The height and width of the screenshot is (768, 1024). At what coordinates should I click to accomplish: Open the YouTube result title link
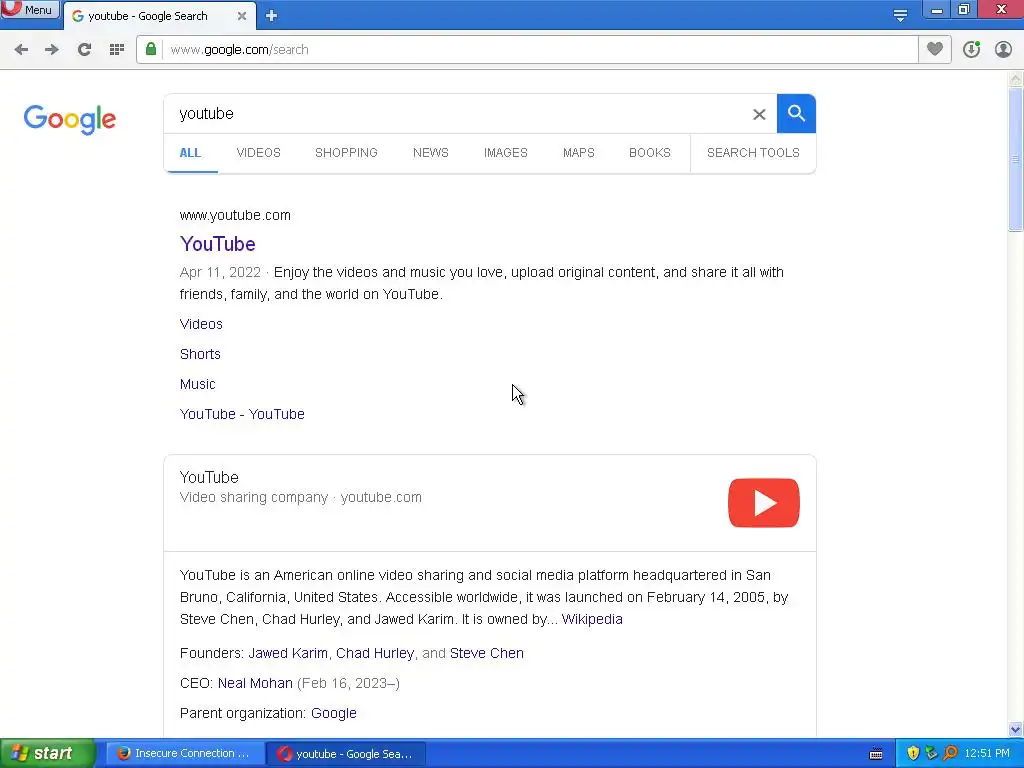point(217,244)
